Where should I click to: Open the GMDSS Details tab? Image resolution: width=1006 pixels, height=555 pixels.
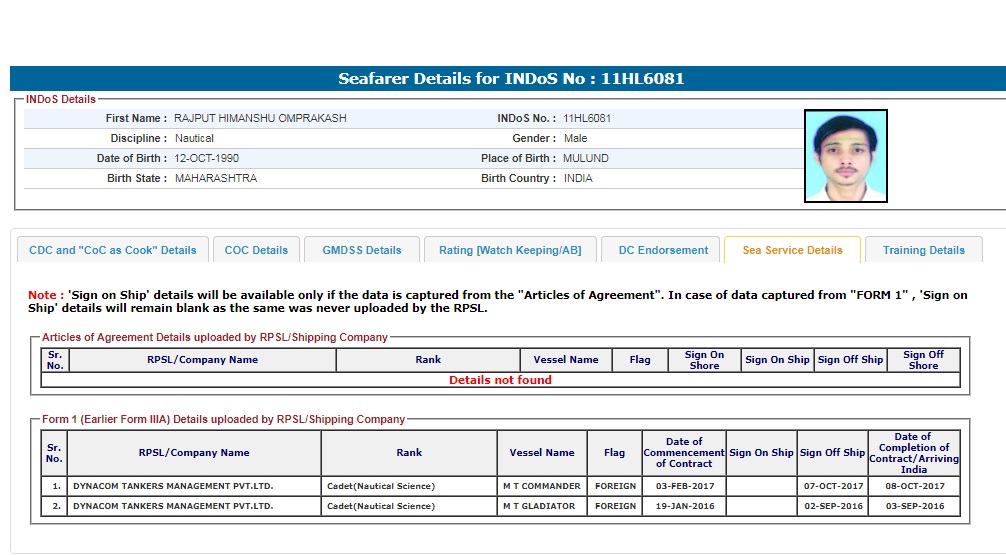[361, 250]
